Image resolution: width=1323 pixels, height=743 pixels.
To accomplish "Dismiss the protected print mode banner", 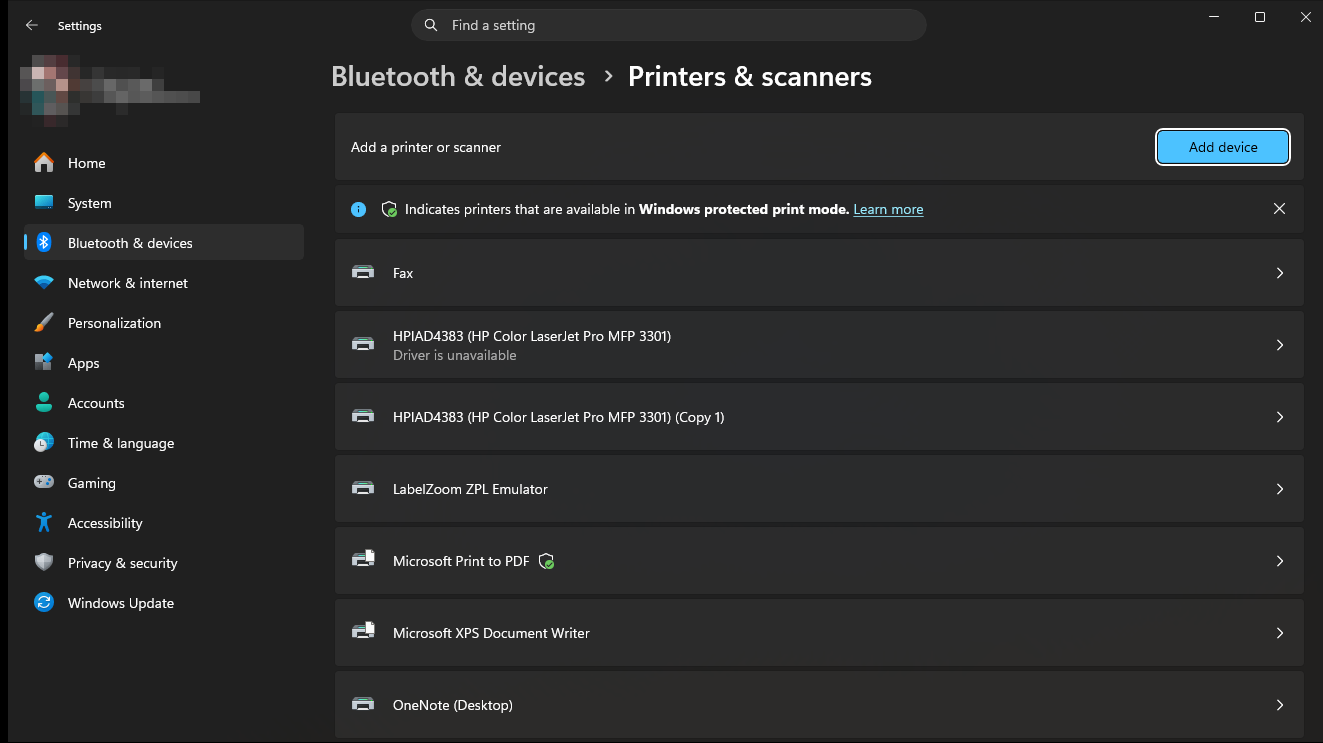I will [1280, 209].
